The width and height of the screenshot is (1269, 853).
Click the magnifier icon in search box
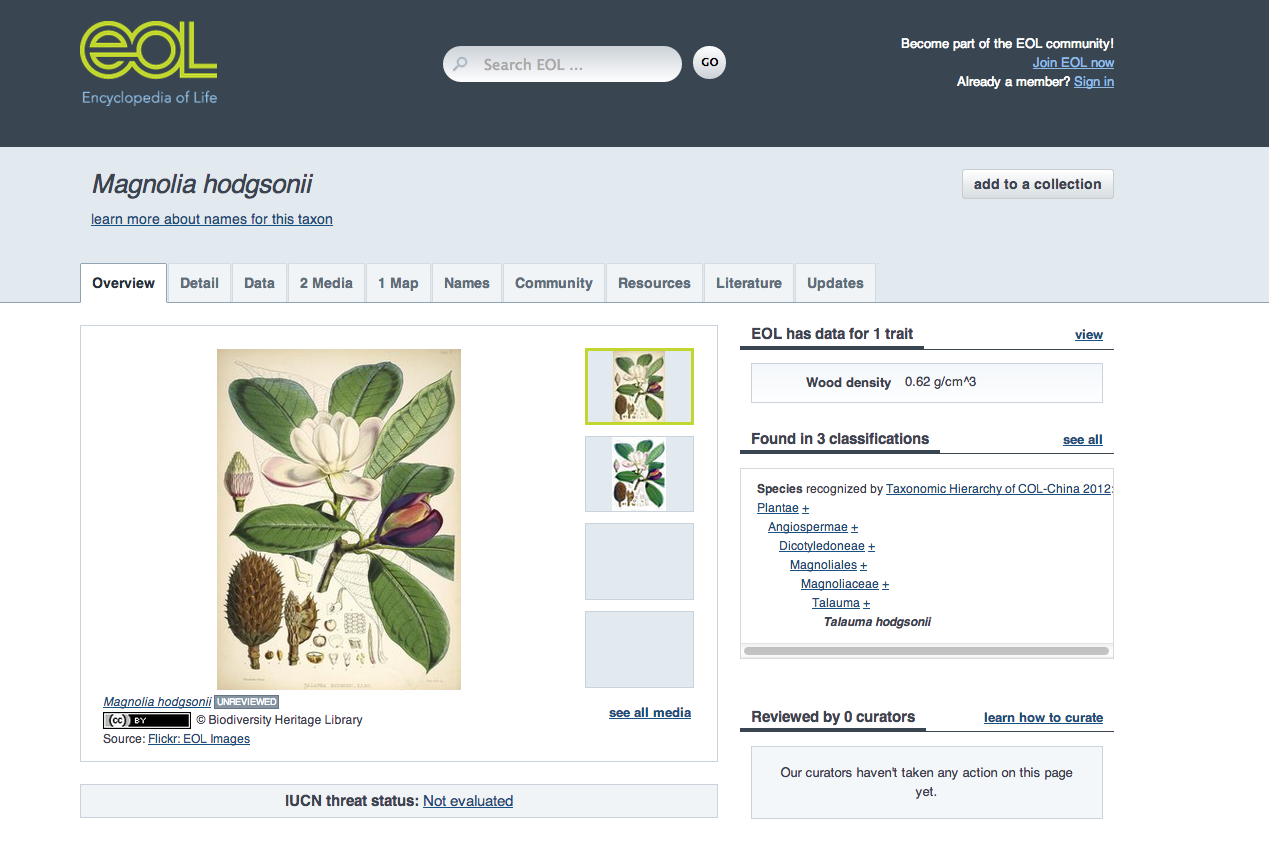pos(461,64)
